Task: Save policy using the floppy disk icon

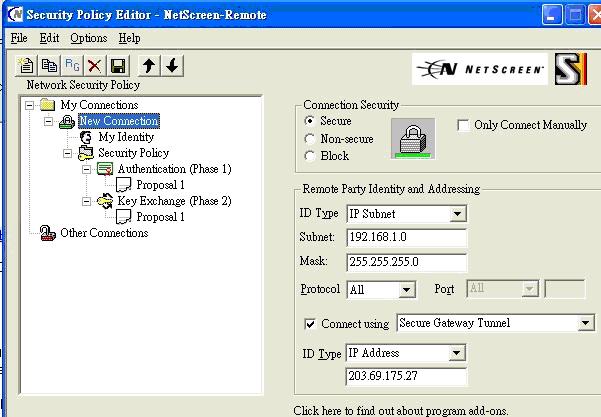Action: (117, 65)
